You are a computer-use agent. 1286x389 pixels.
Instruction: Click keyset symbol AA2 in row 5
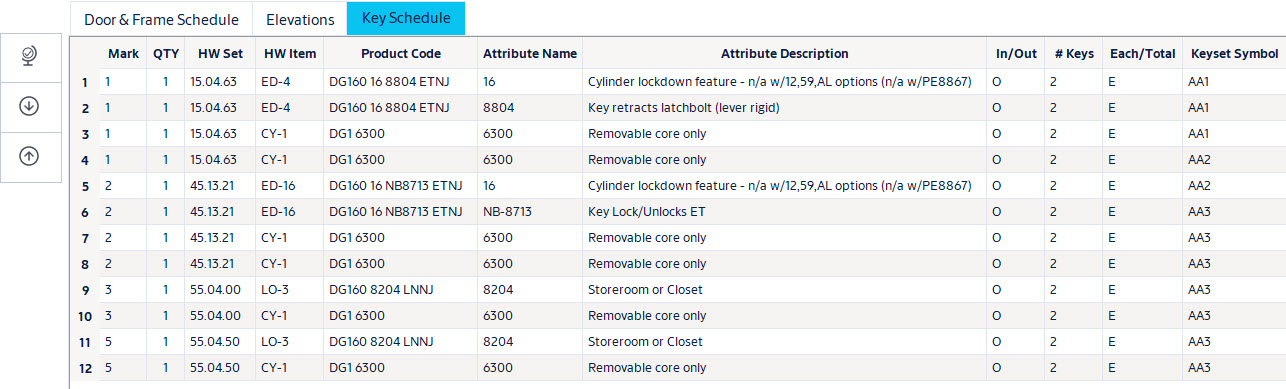[x=1200, y=186]
